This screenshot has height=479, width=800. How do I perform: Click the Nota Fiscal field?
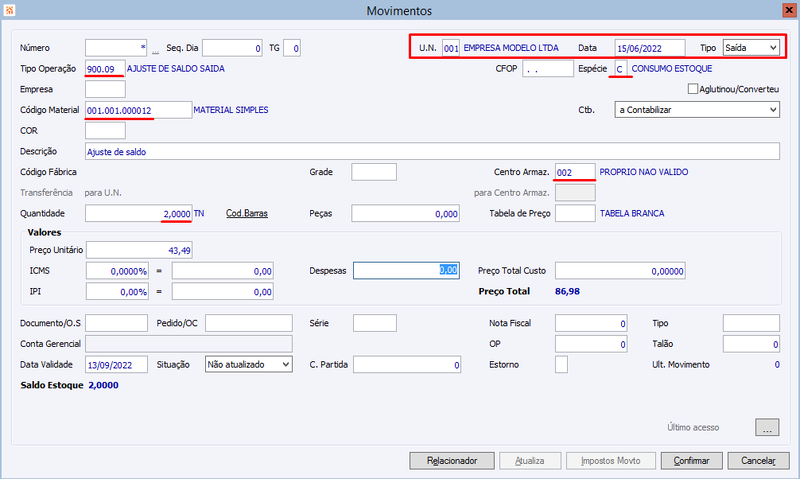[x=591, y=323]
